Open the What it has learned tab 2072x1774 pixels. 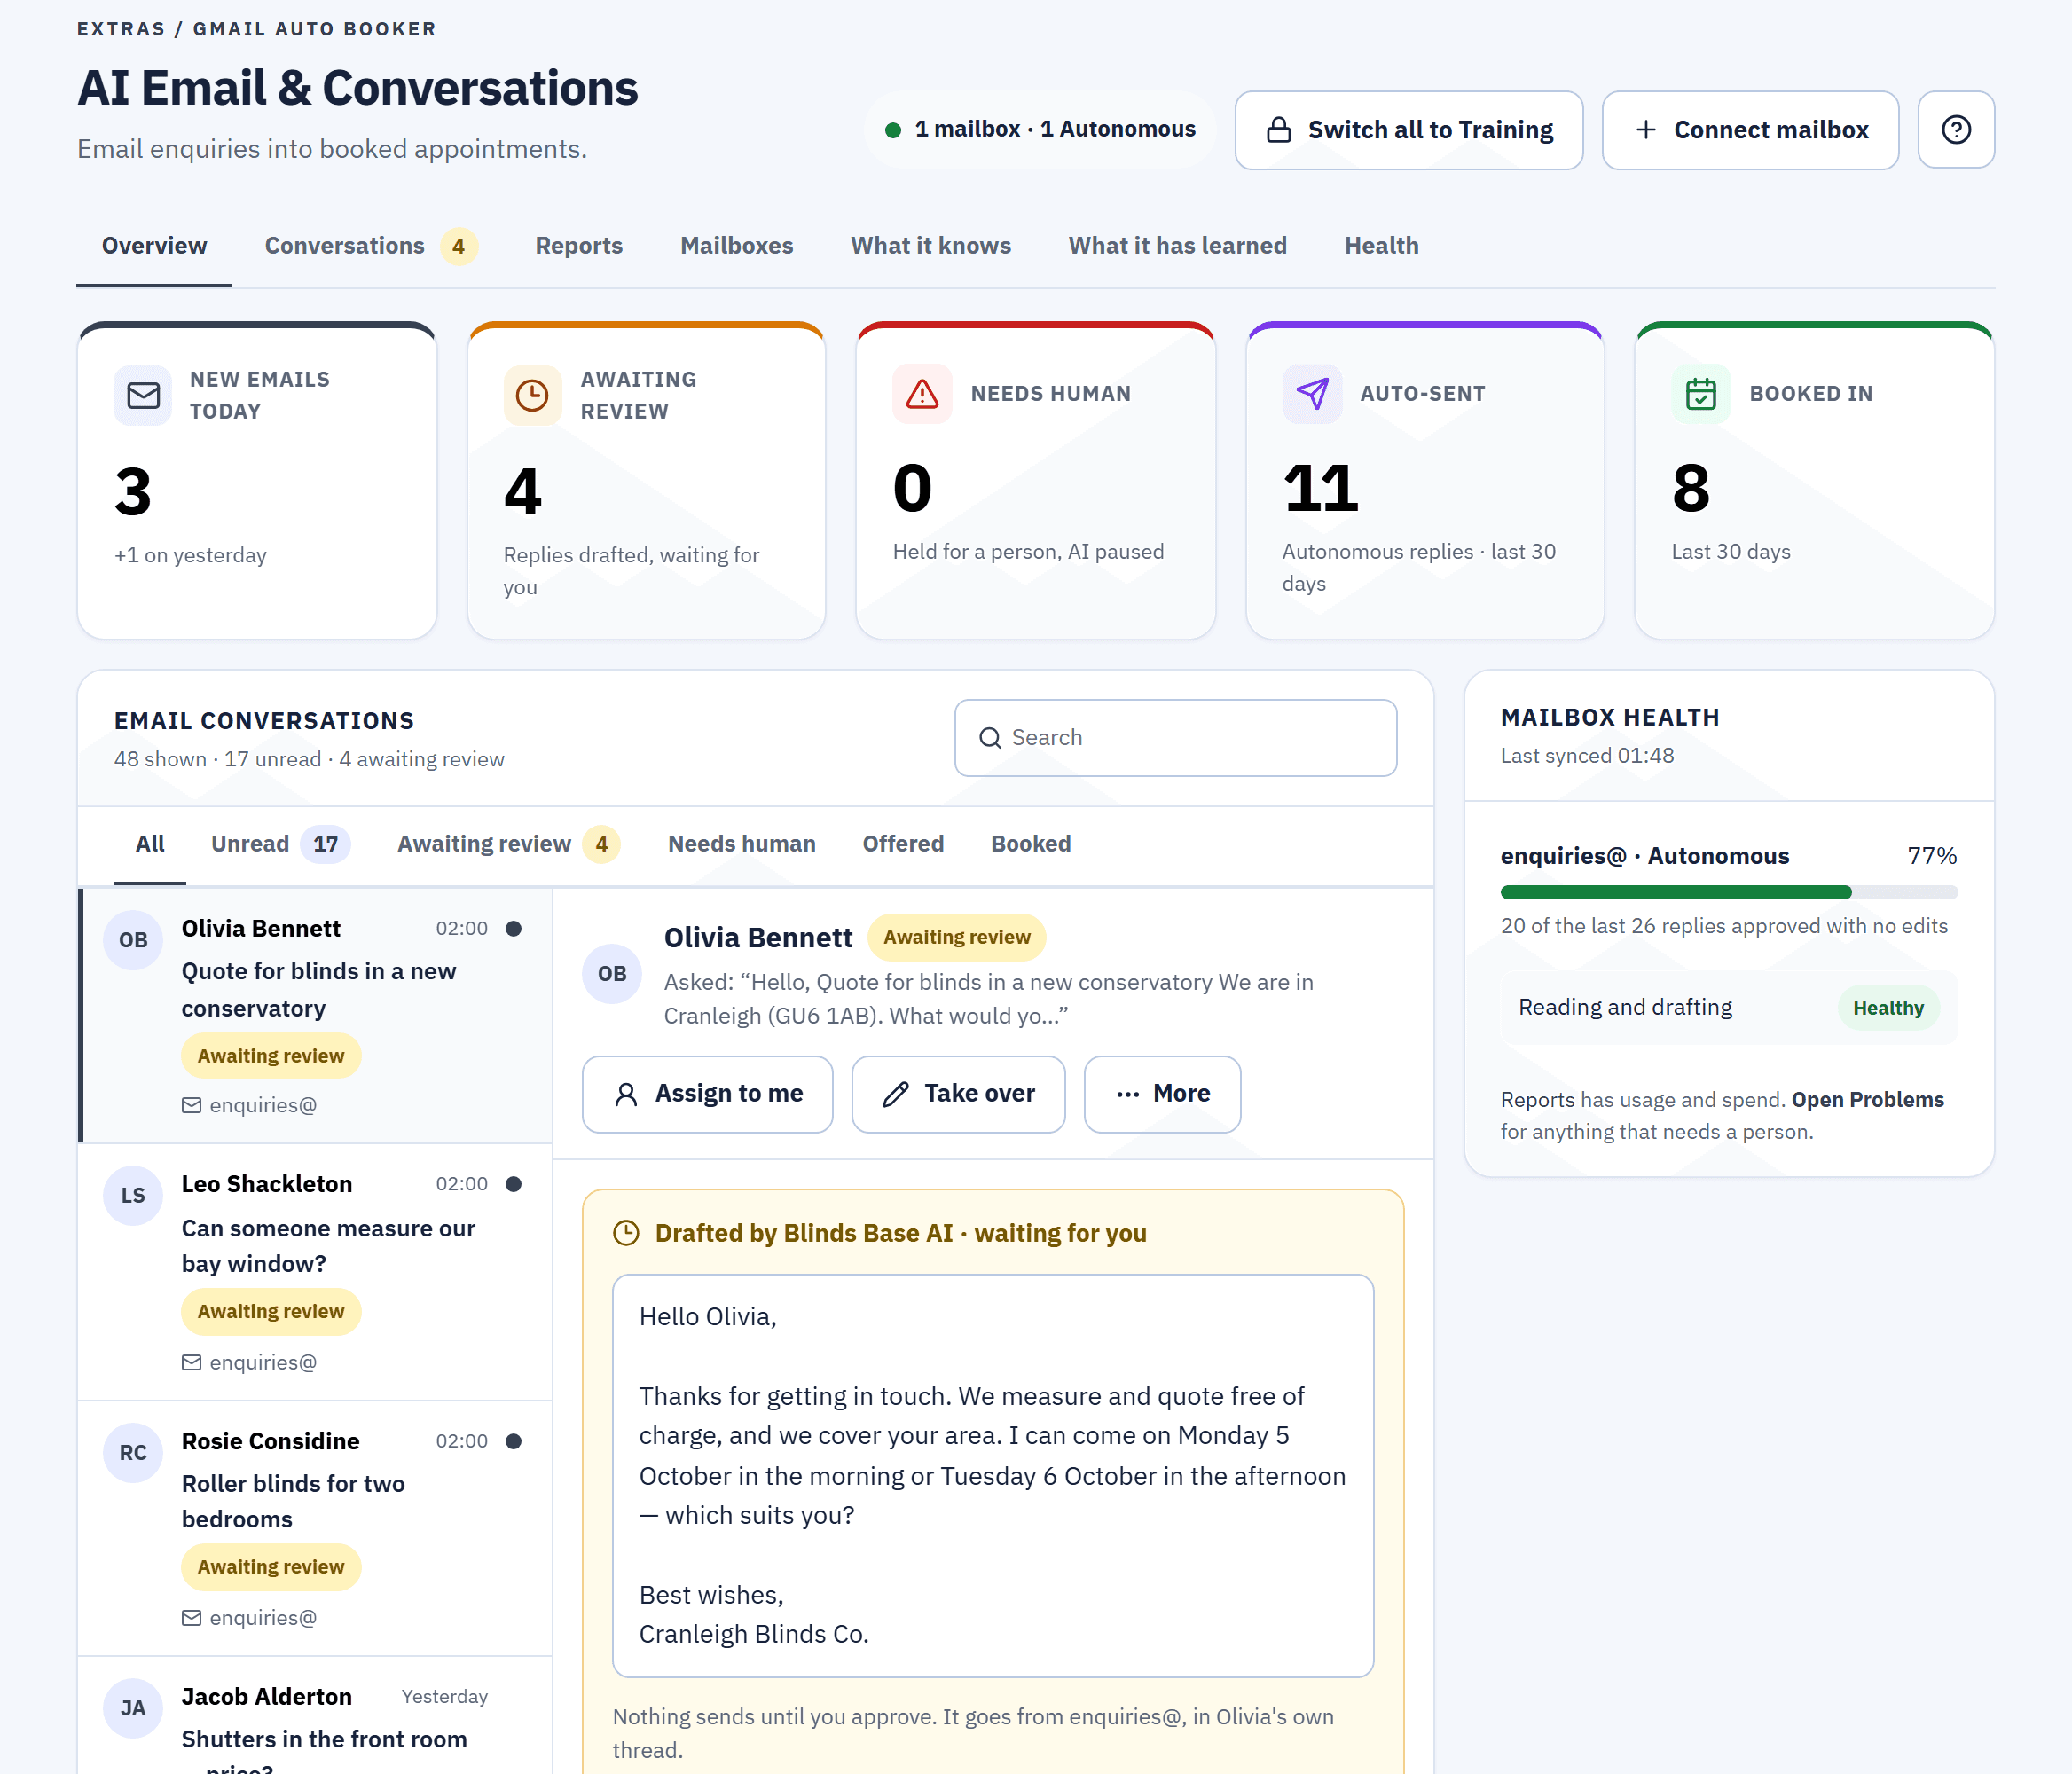coord(1177,246)
